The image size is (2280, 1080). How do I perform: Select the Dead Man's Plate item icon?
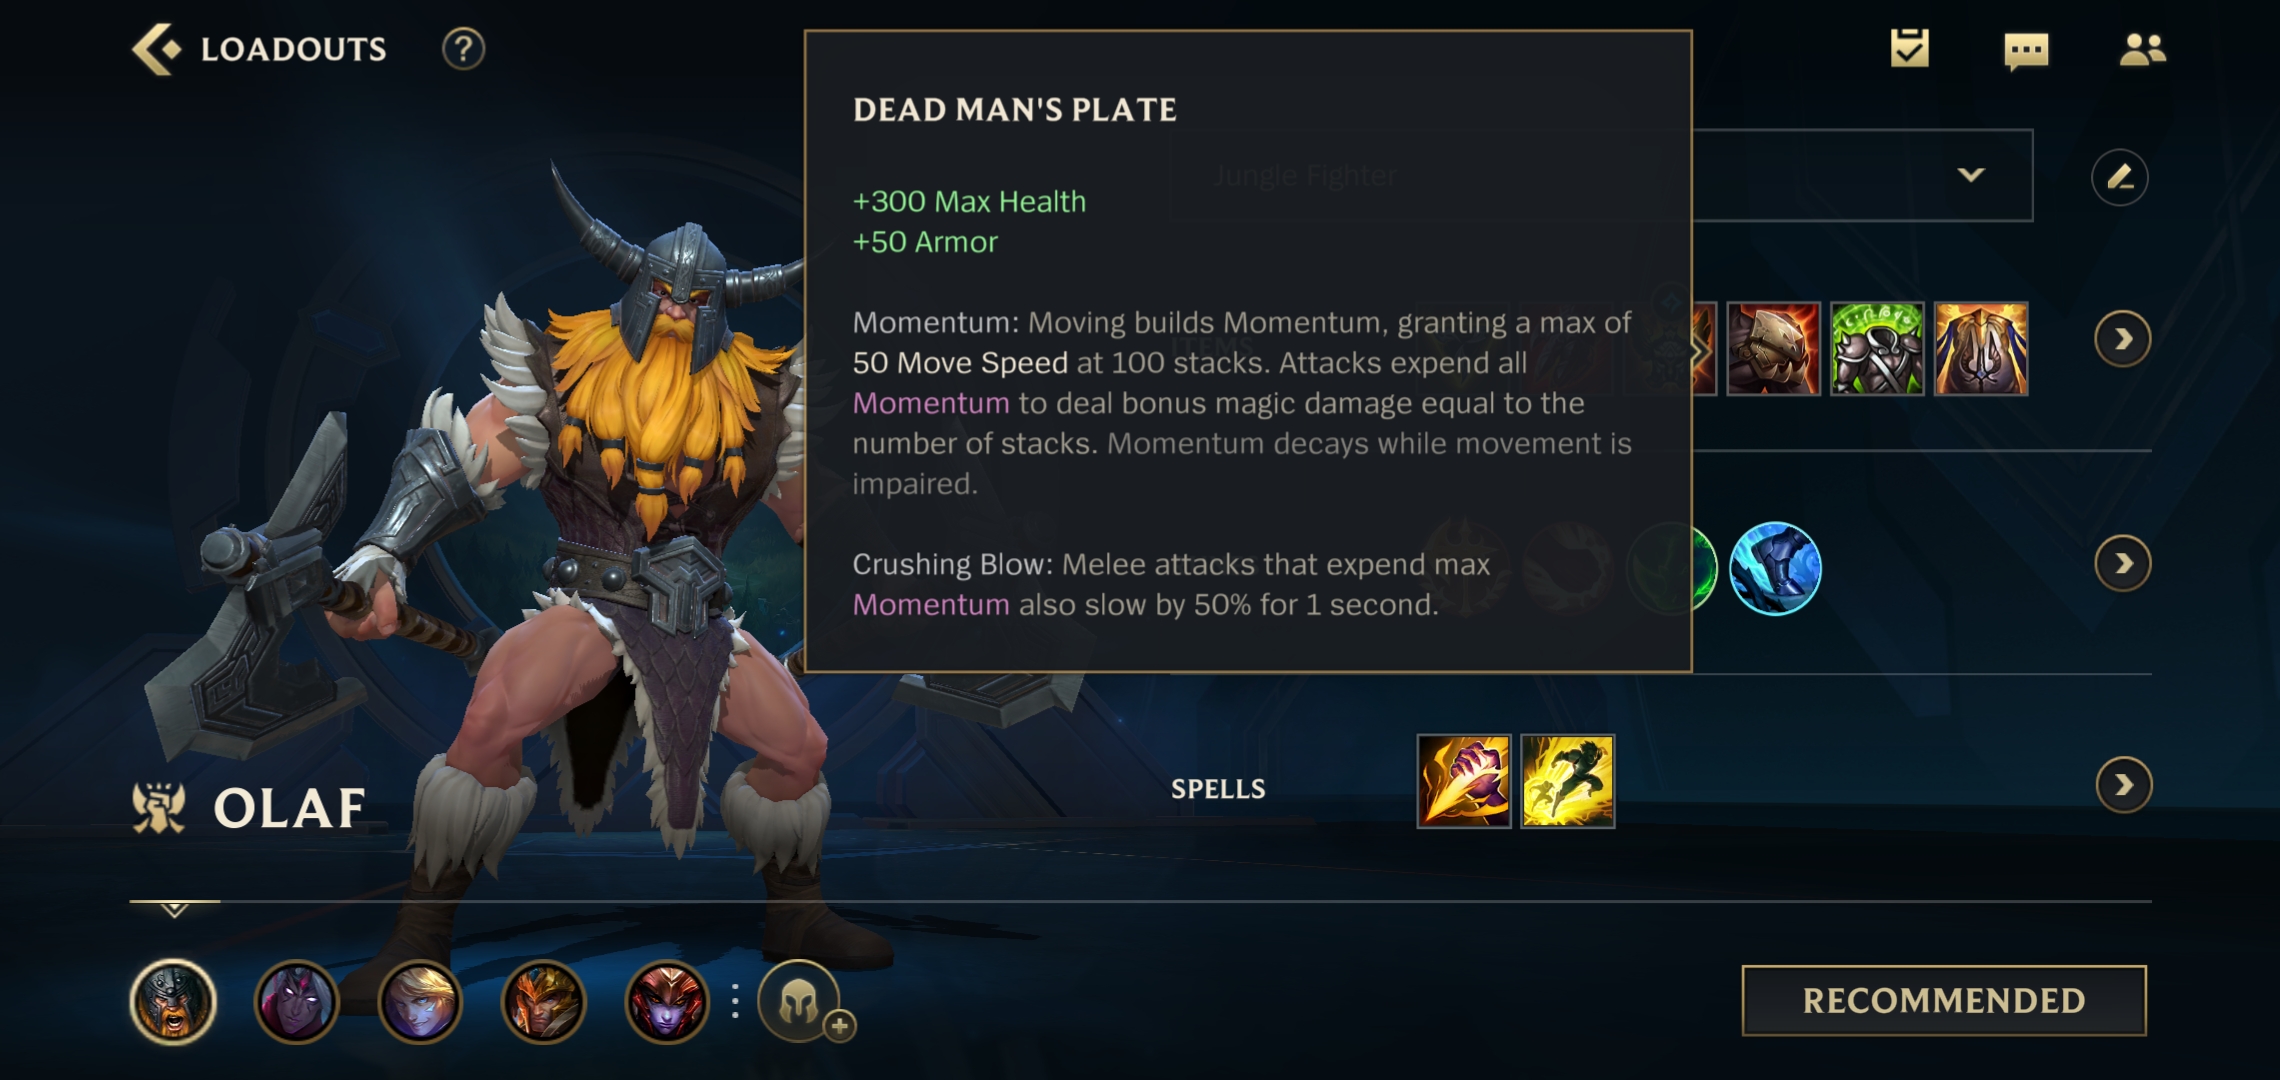[1773, 348]
